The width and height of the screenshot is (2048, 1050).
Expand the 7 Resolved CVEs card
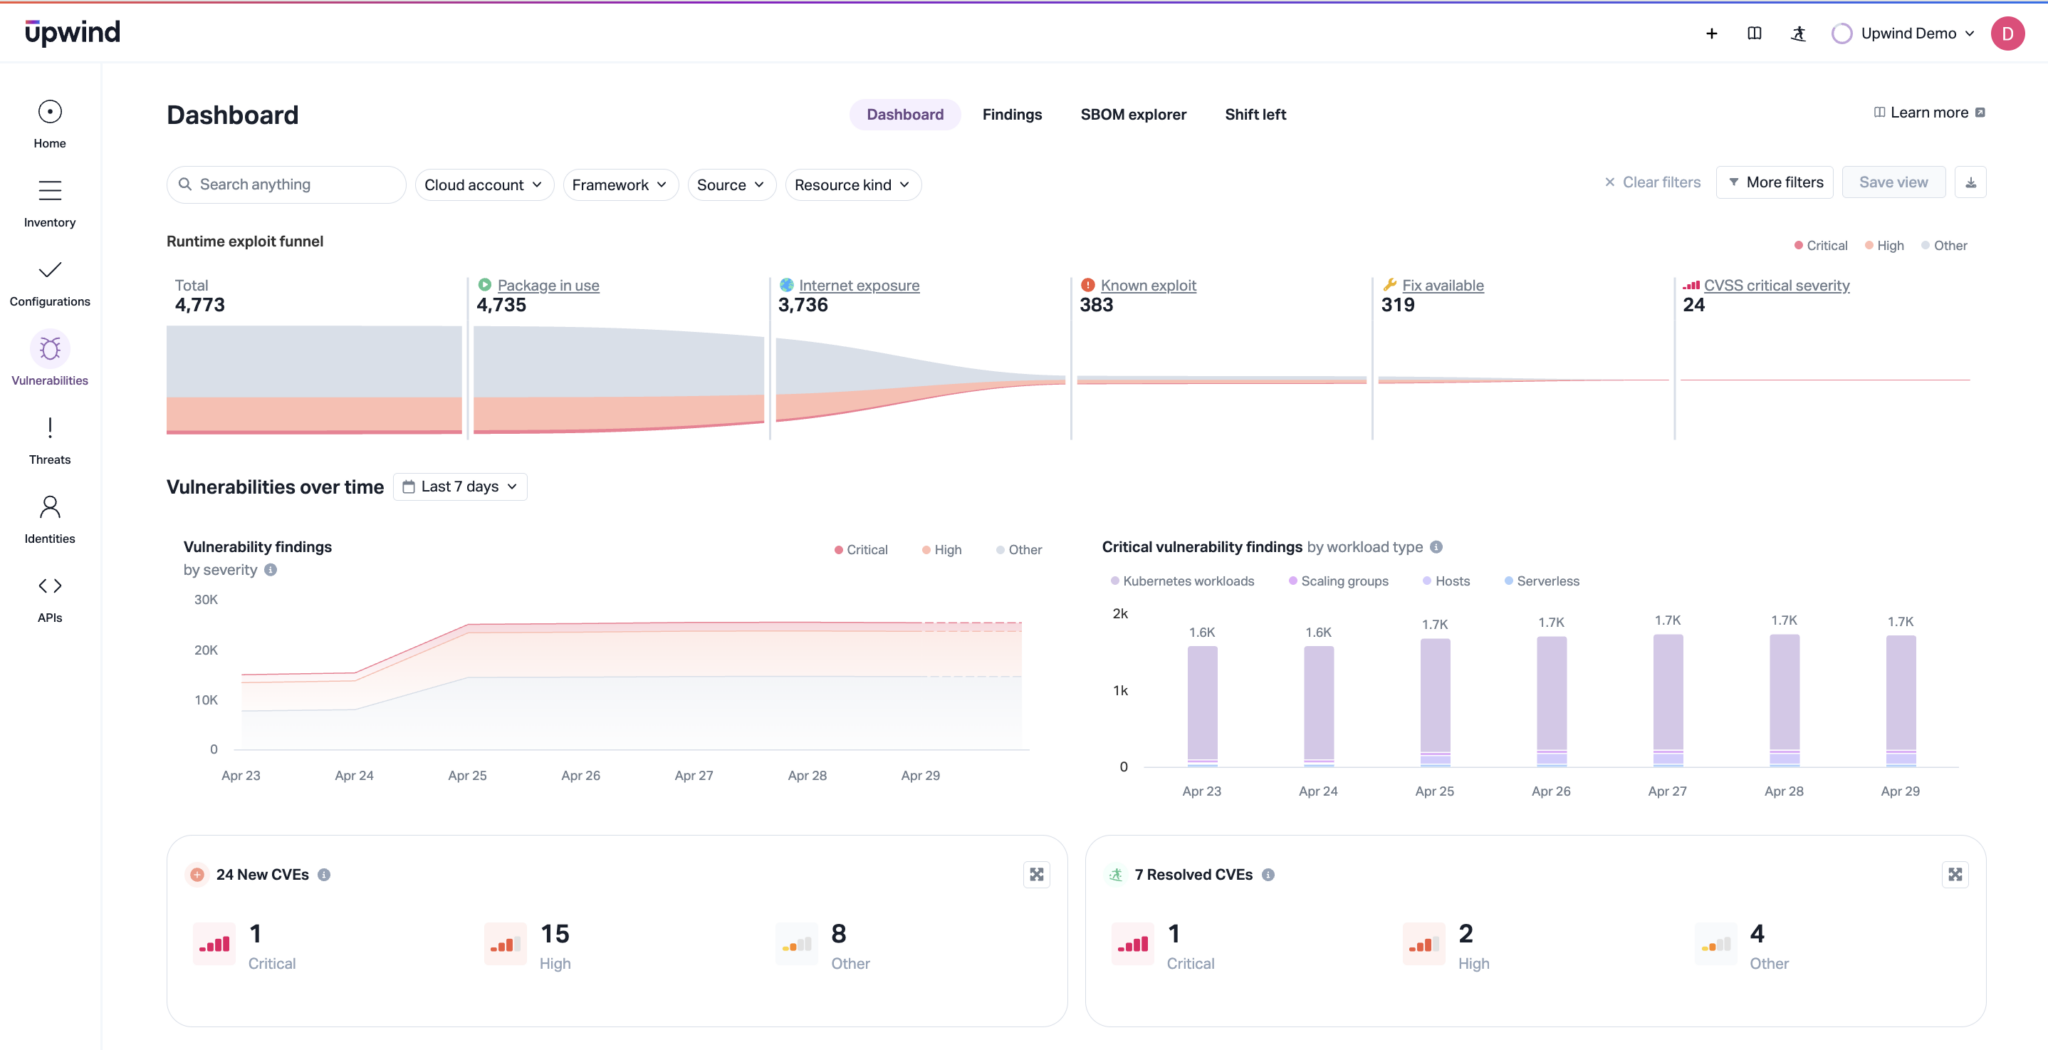(x=1955, y=875)
